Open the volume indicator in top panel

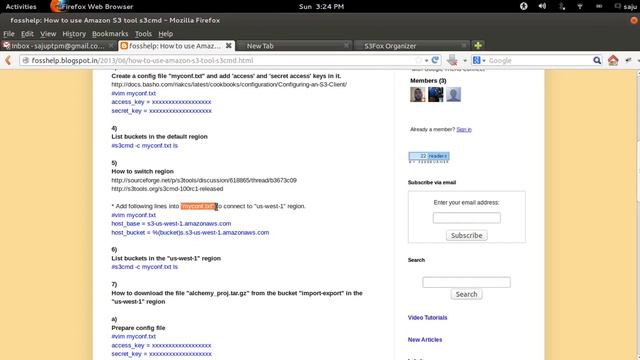click(542, 6)
